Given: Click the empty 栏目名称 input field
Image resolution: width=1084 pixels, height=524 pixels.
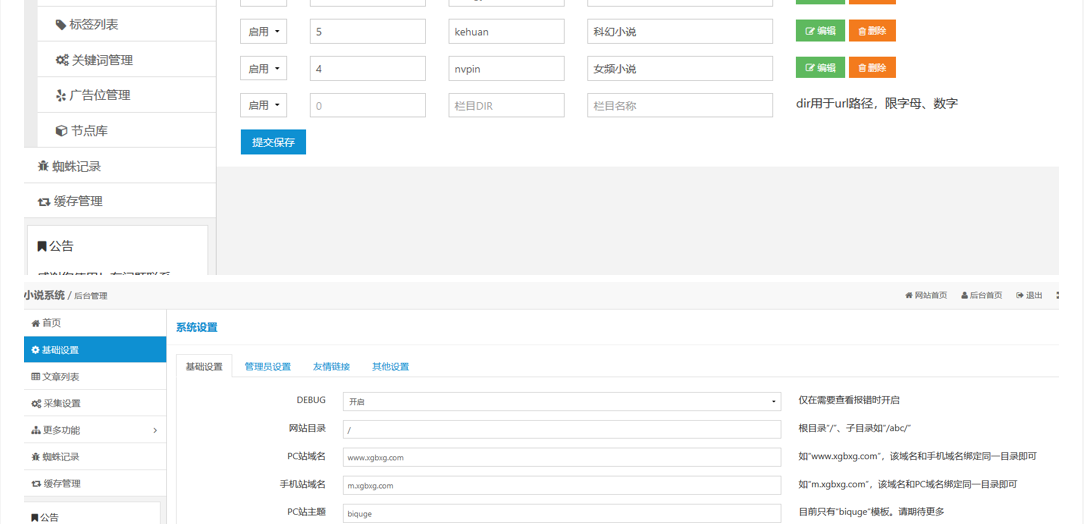Looking at the screenshot, I should point(680,105).
